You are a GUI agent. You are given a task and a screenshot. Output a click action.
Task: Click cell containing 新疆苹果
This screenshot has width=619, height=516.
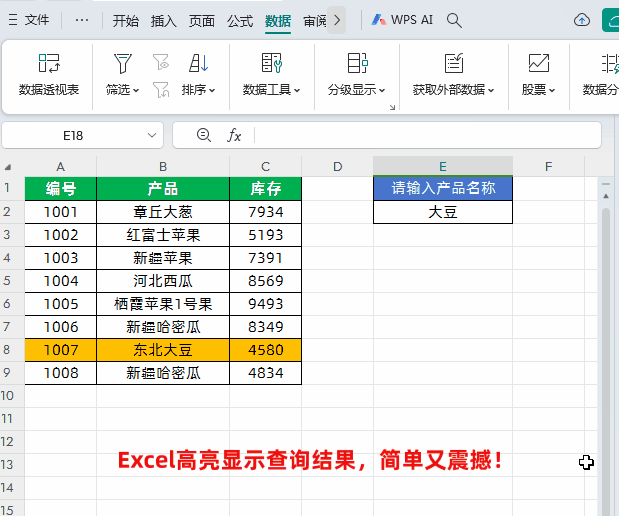pos(163,258)
